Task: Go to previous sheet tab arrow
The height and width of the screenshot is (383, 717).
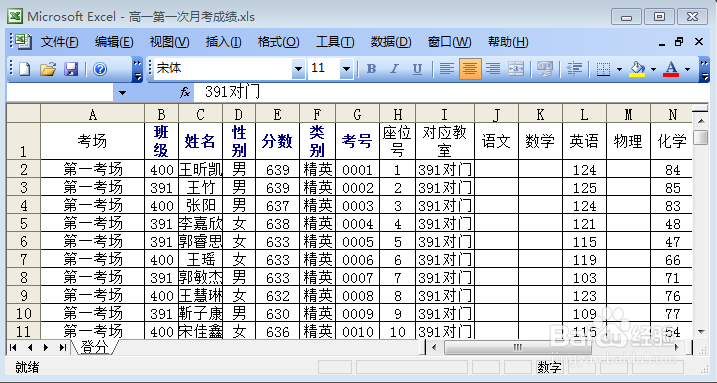Action: coord(30,347)
